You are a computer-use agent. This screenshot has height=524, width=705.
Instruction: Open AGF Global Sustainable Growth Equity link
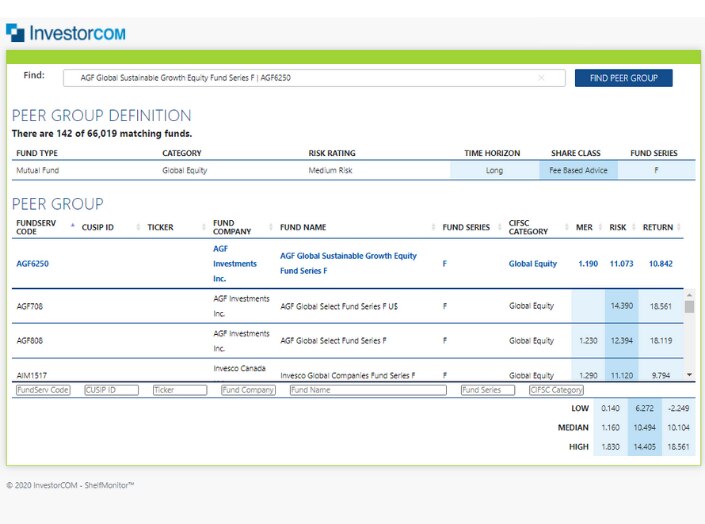pos(348,263)
